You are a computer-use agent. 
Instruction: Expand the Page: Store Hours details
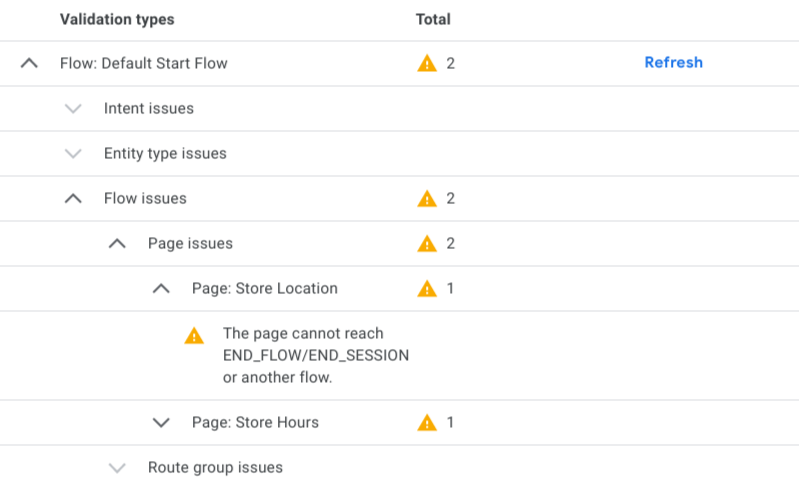(x=161, y=422)
